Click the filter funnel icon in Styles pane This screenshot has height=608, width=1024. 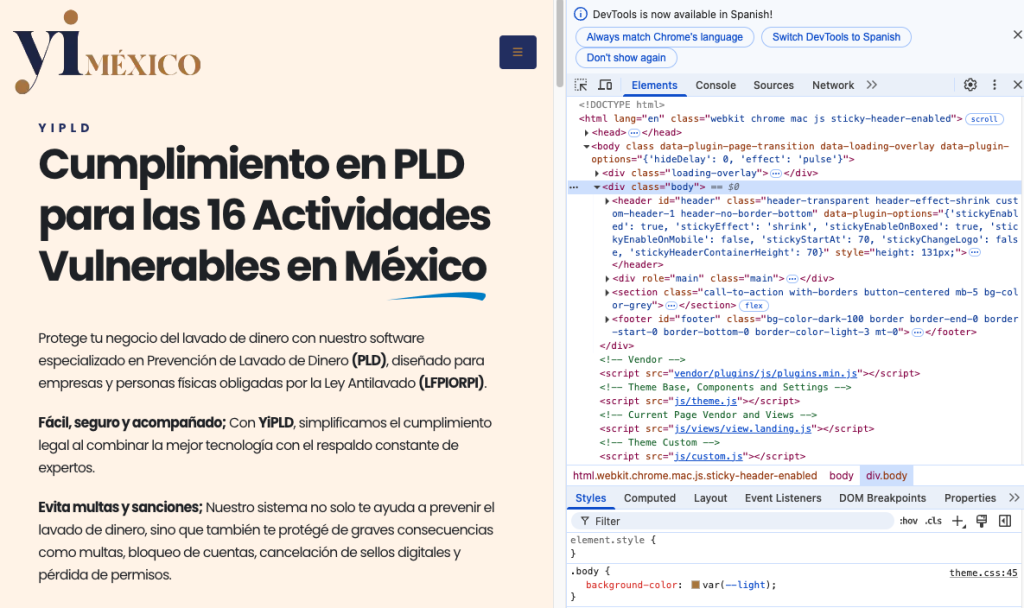point(585,521)
